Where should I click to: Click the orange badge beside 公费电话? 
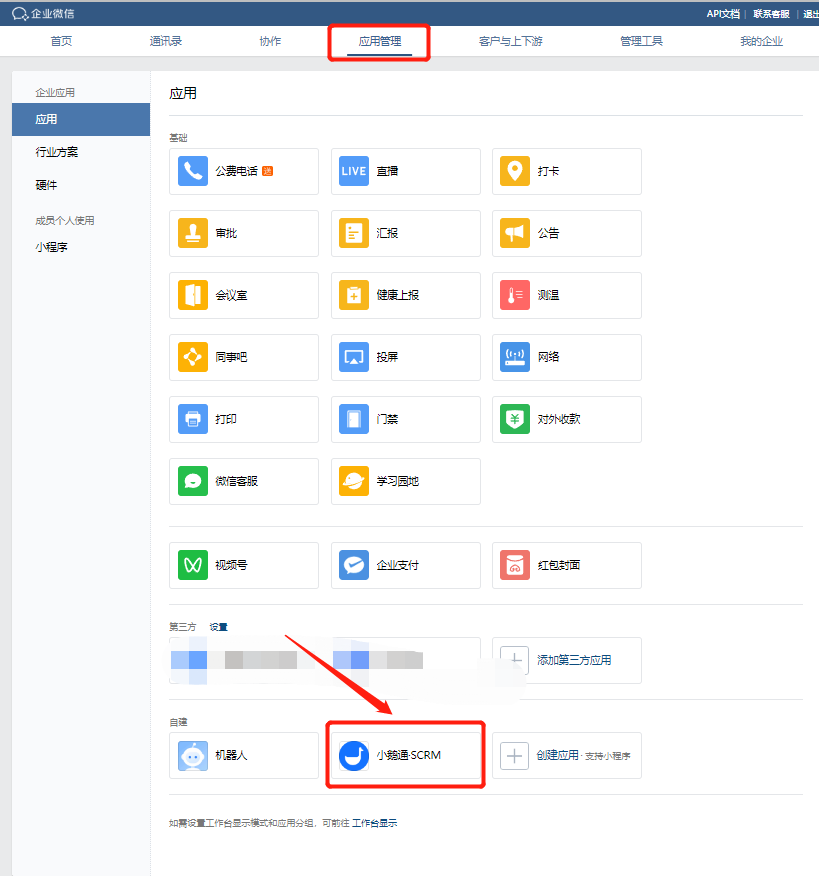268,171
